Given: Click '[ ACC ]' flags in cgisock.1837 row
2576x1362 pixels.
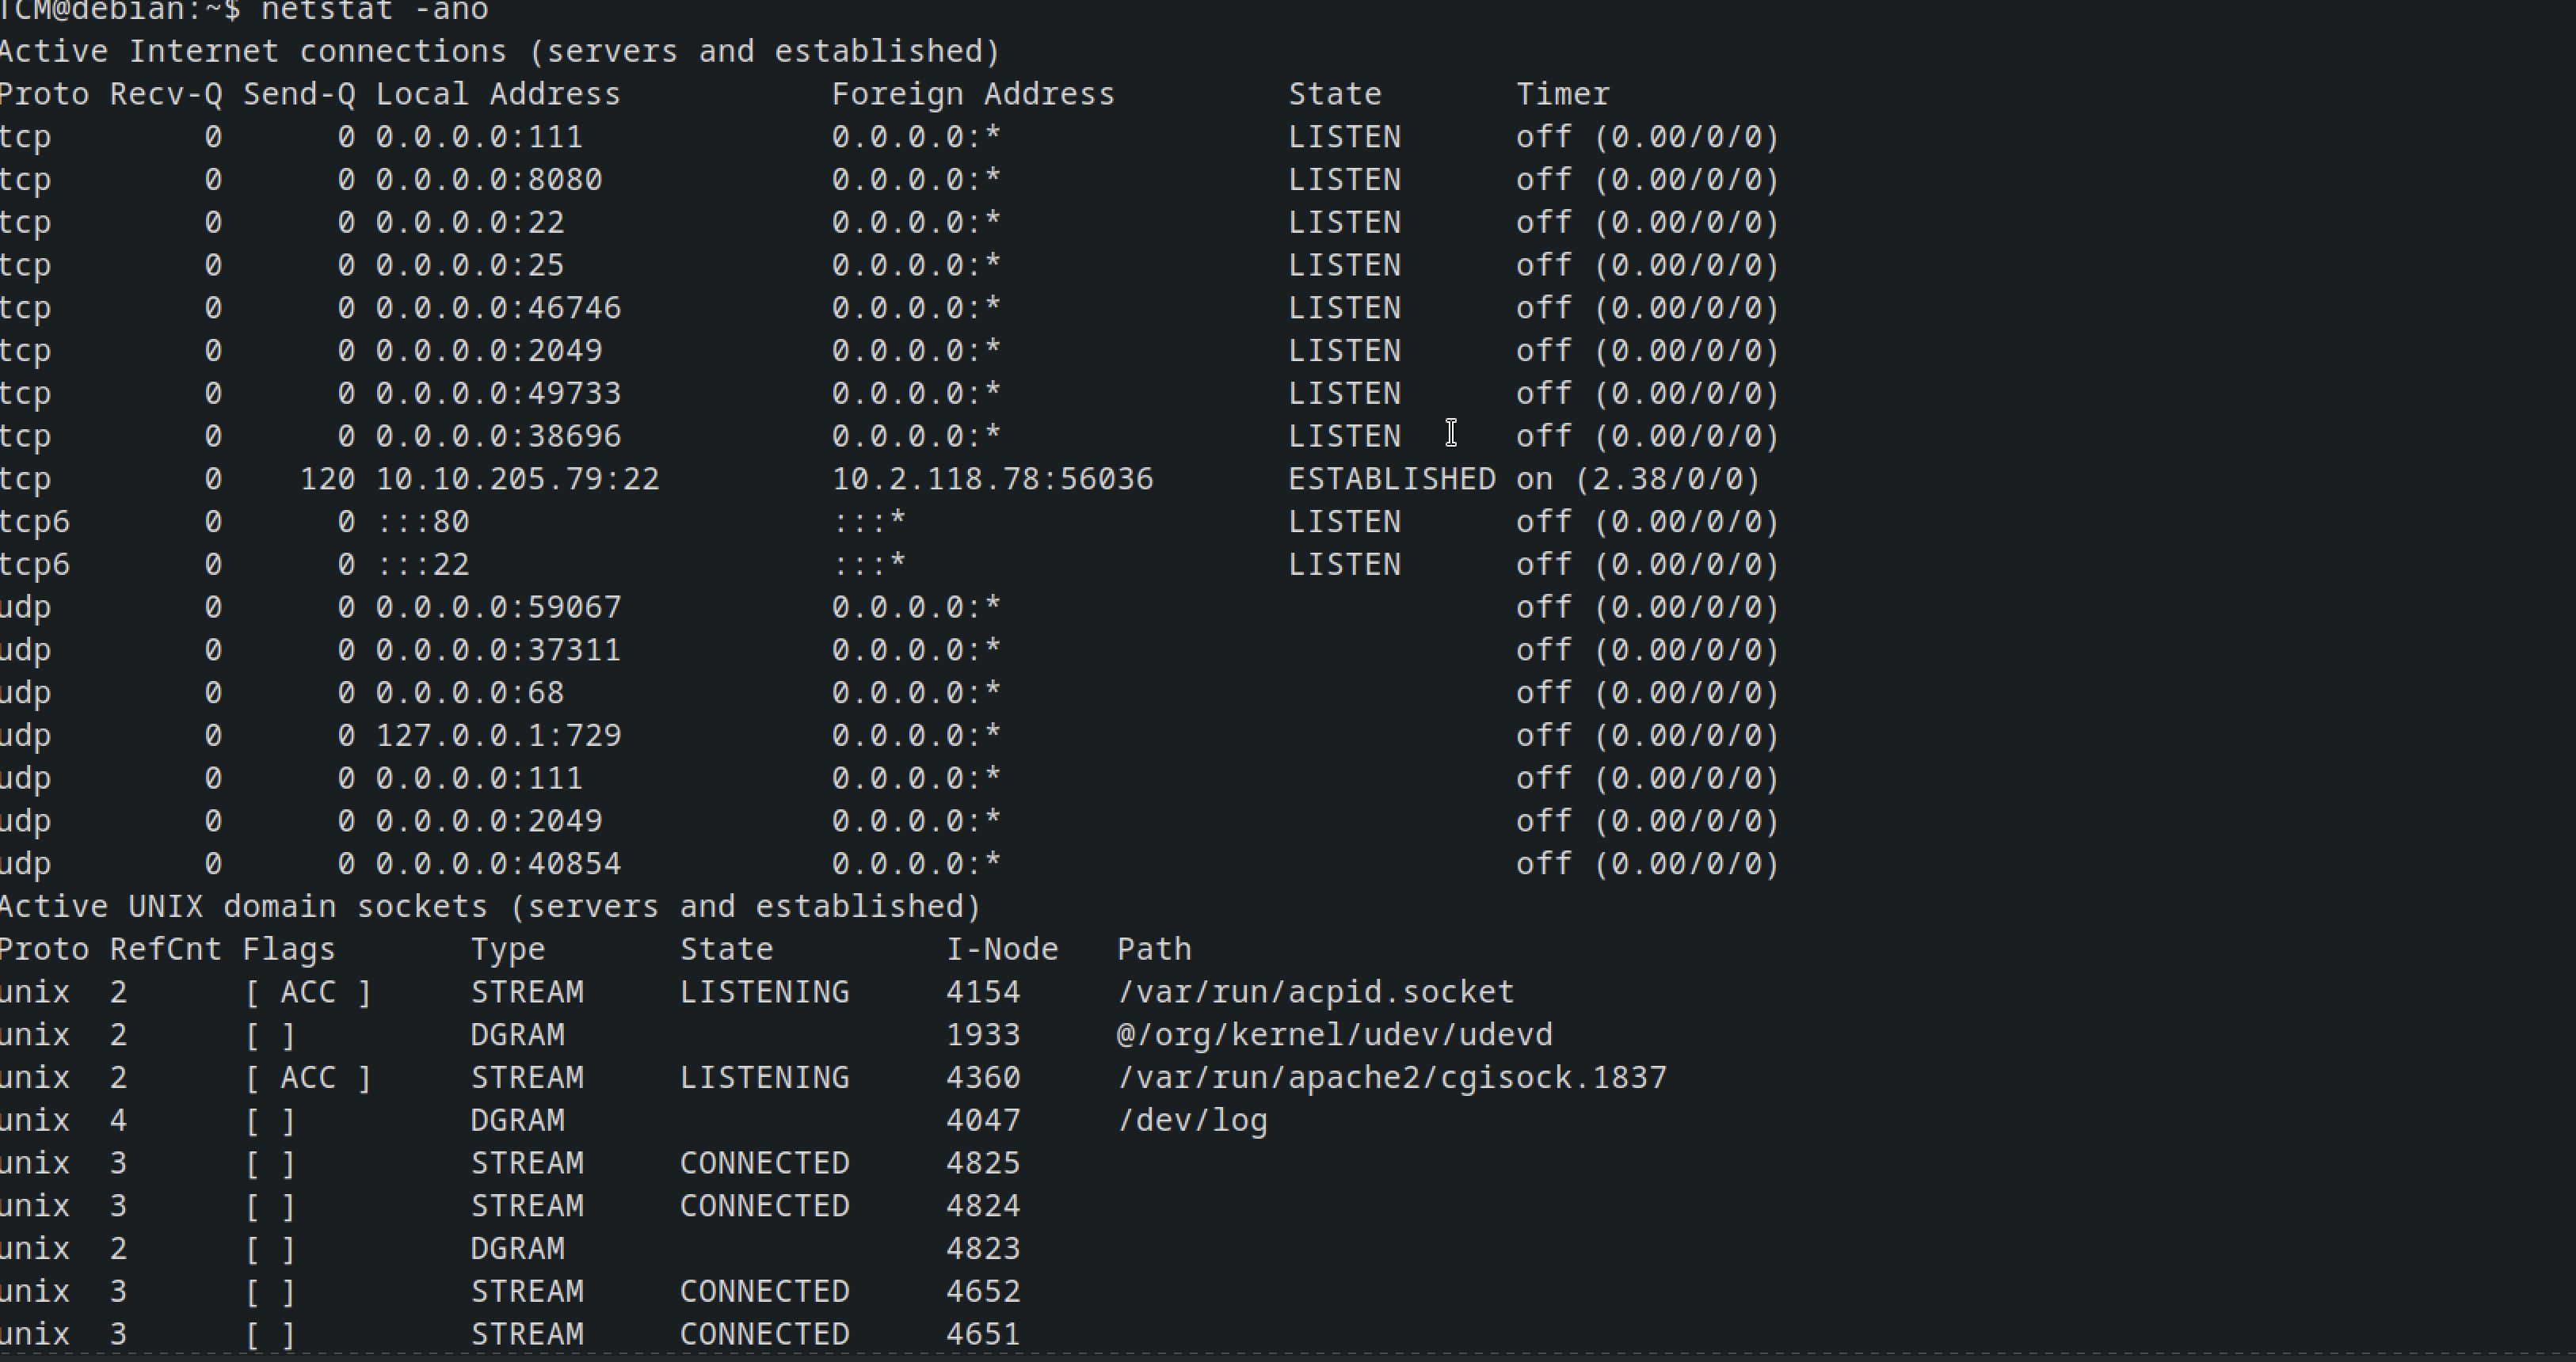Looking at the screenshot, I should pyautogui.click(x=308, y=1078).
